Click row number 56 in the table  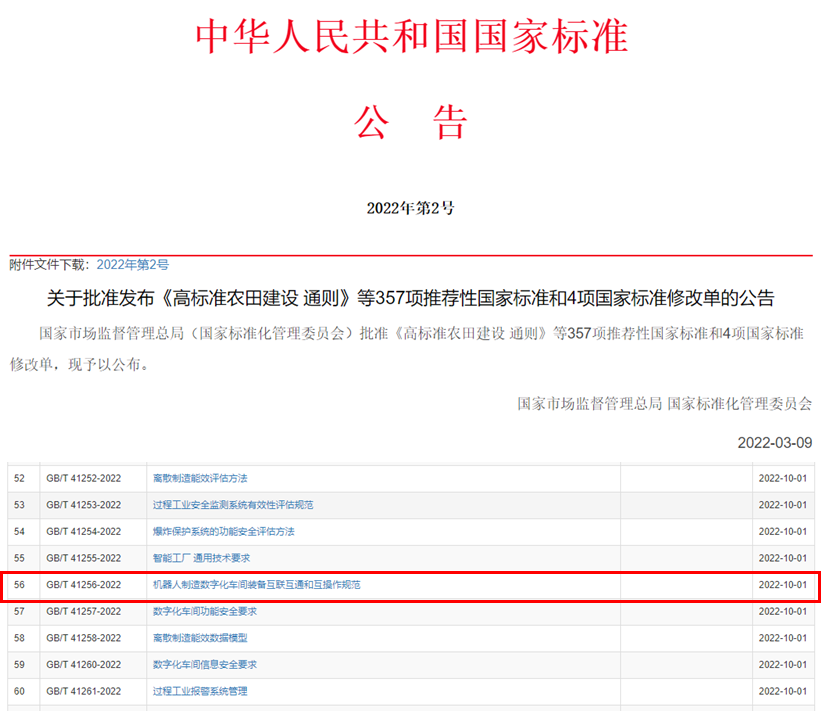[19, 584]
